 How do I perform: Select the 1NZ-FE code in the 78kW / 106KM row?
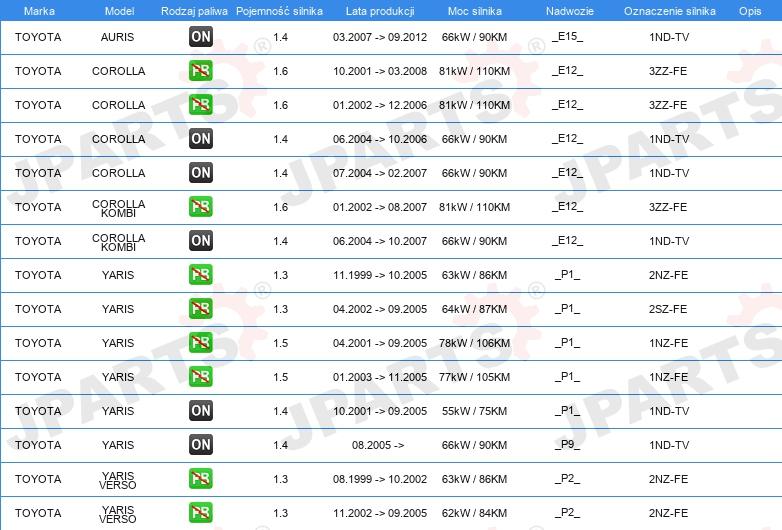click(668, 343)
